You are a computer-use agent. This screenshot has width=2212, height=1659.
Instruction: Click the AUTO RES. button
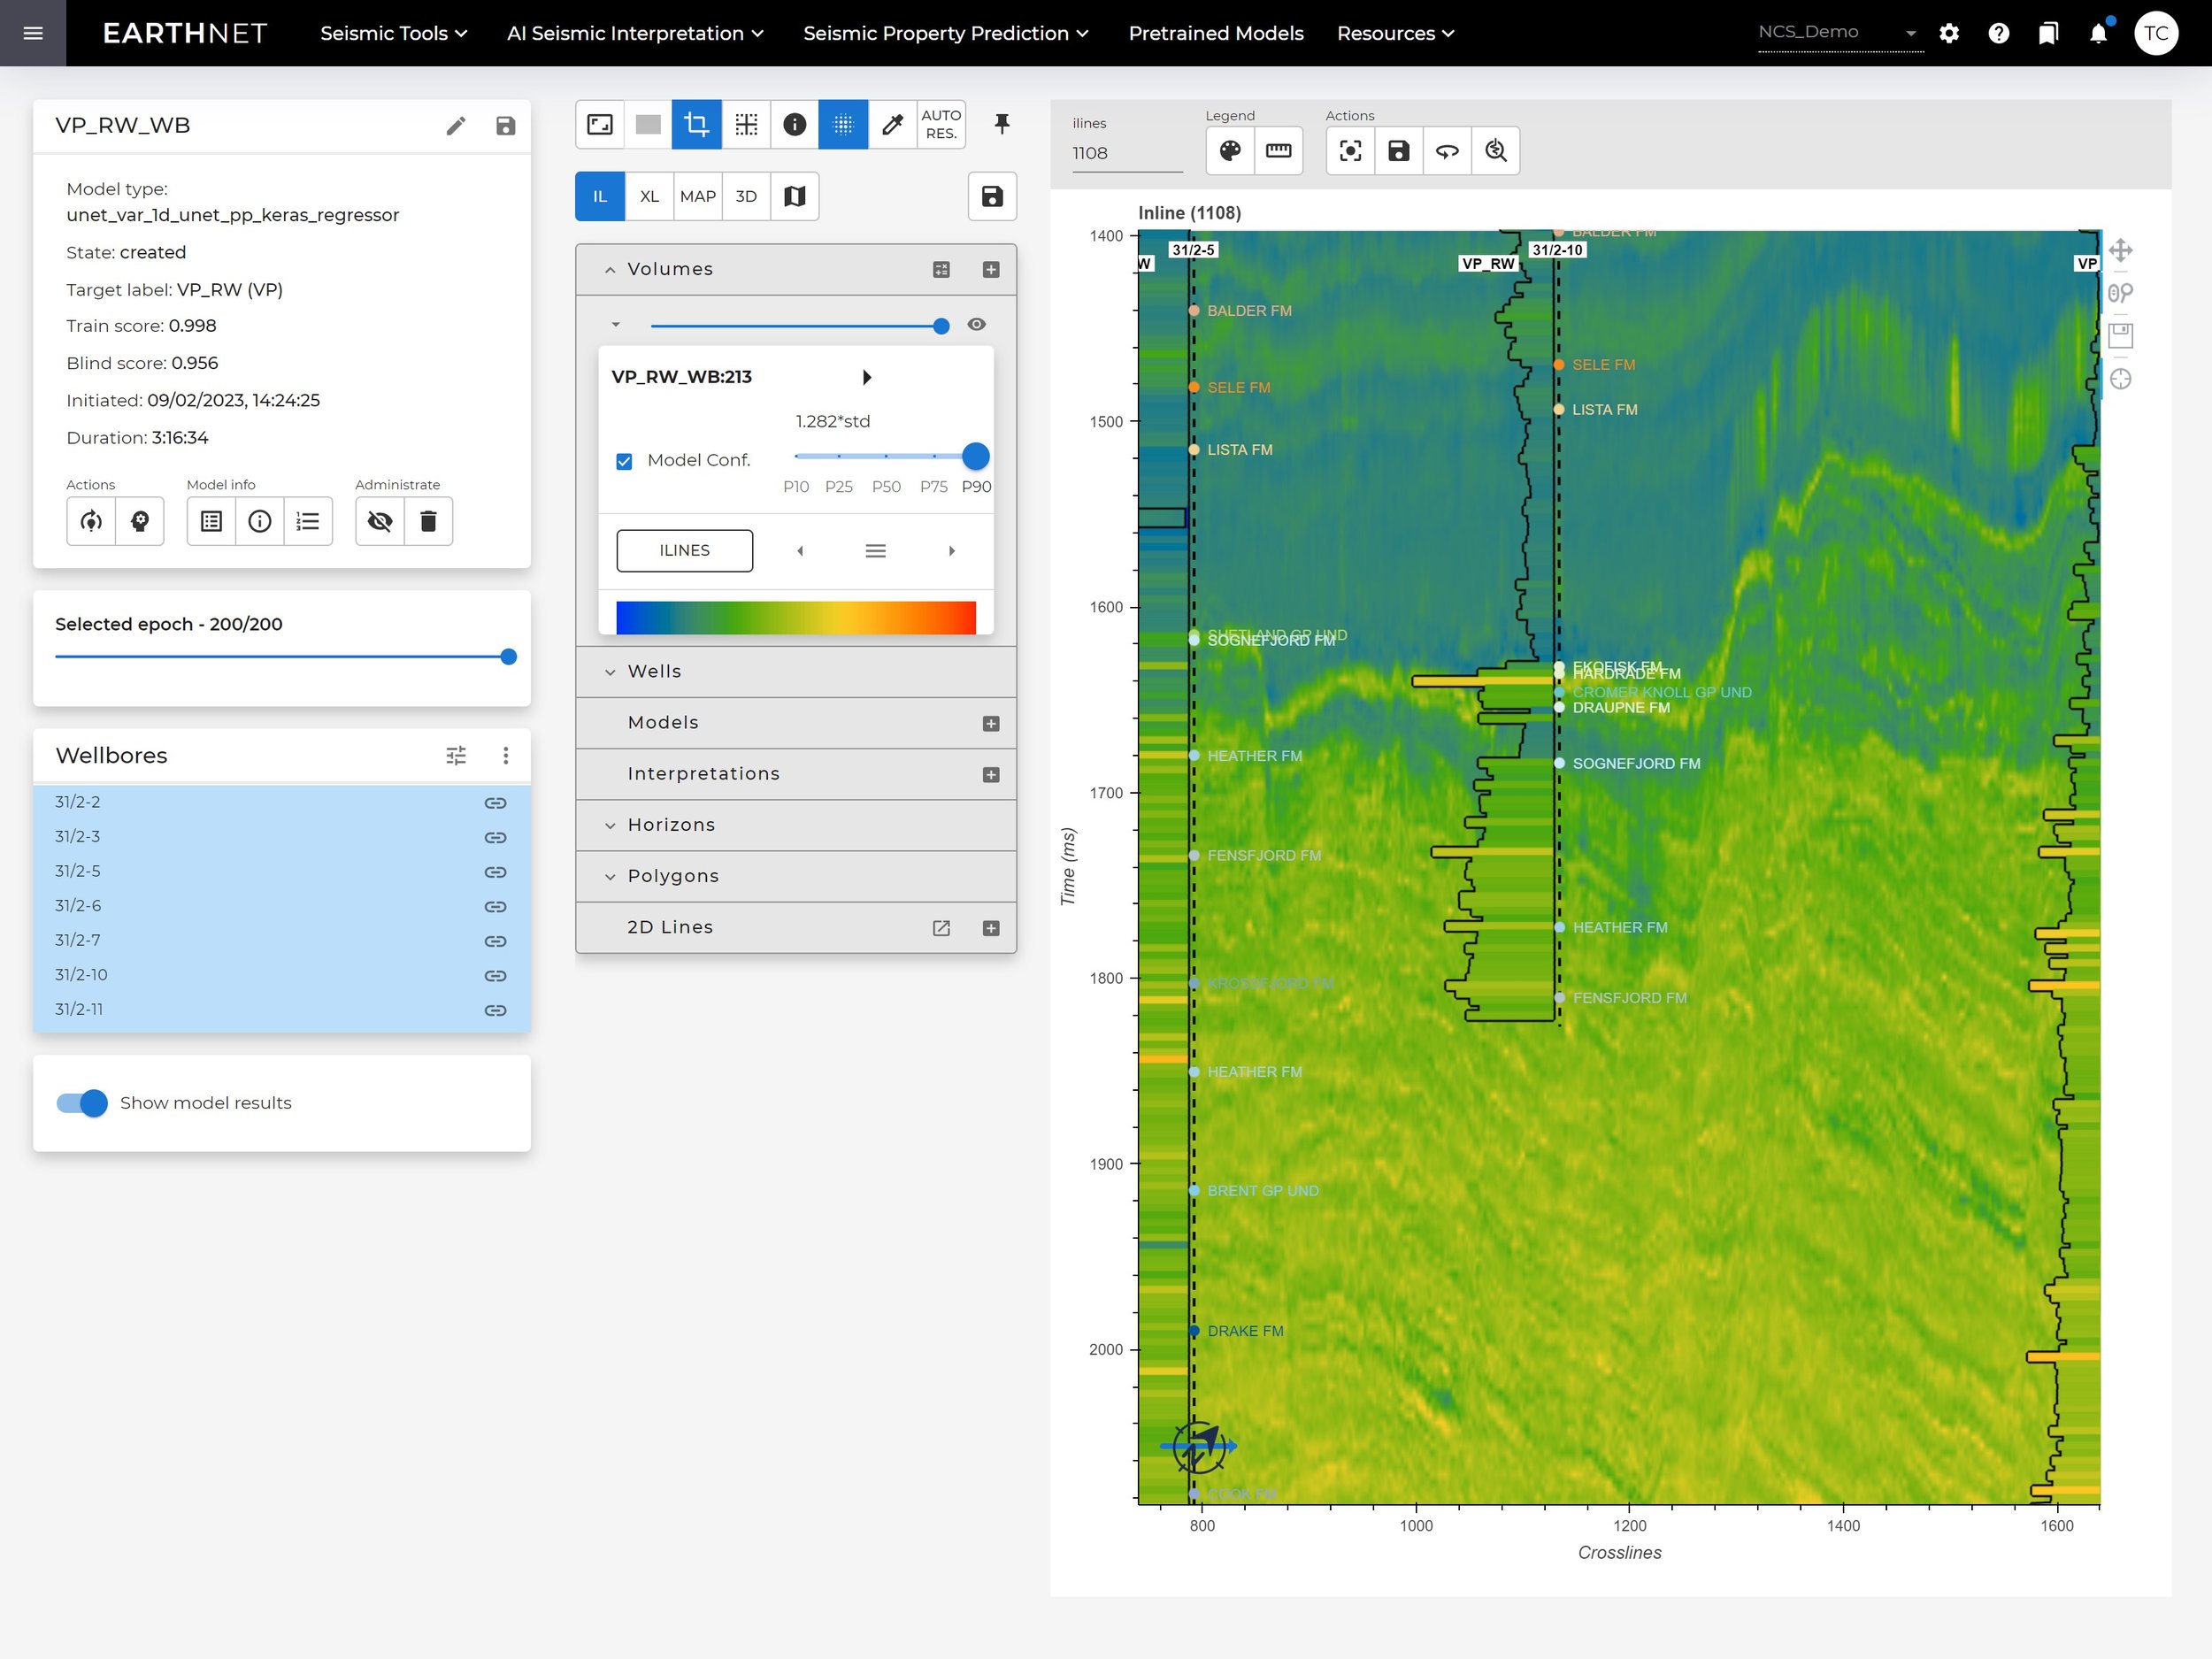coord(939,124)
